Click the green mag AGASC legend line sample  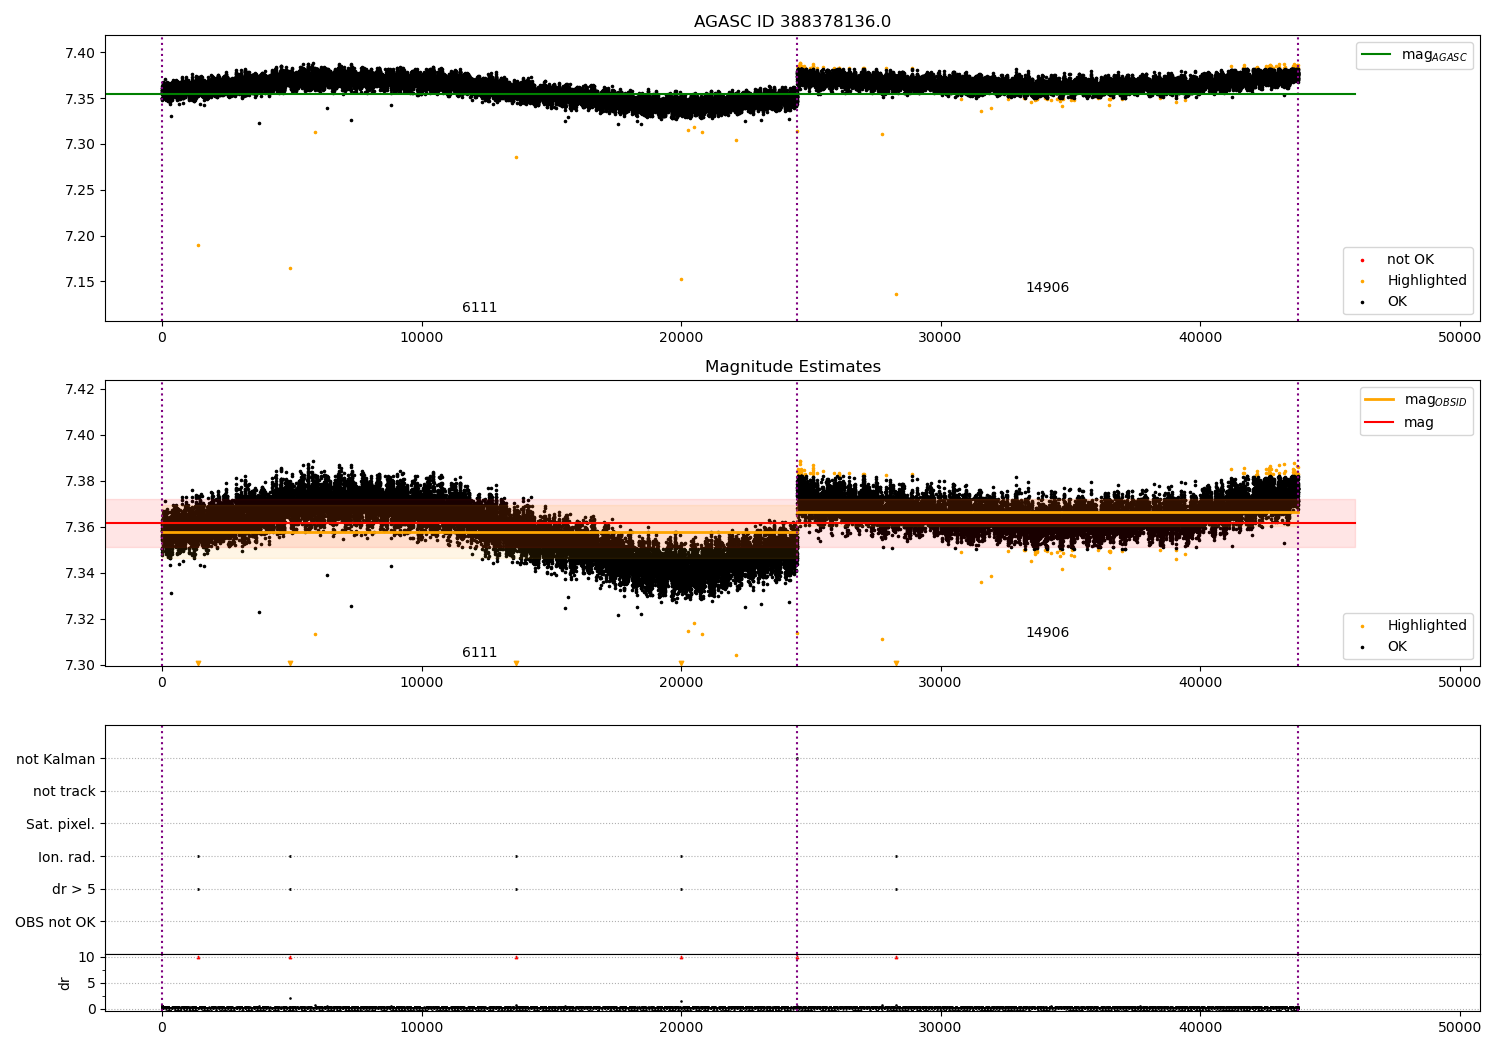[1378, 55]
